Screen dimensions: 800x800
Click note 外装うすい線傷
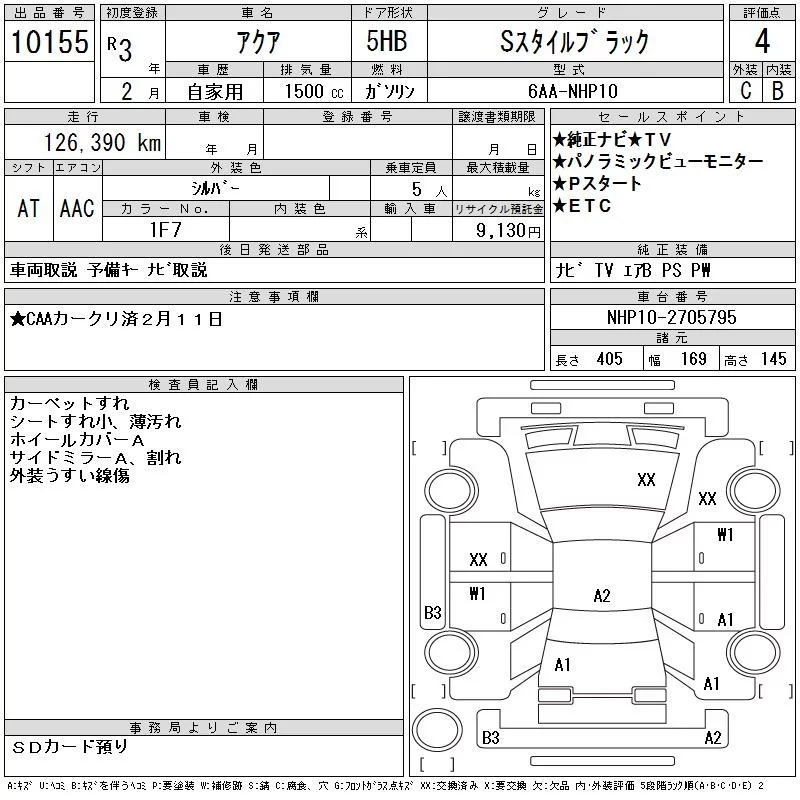[69, 476]
